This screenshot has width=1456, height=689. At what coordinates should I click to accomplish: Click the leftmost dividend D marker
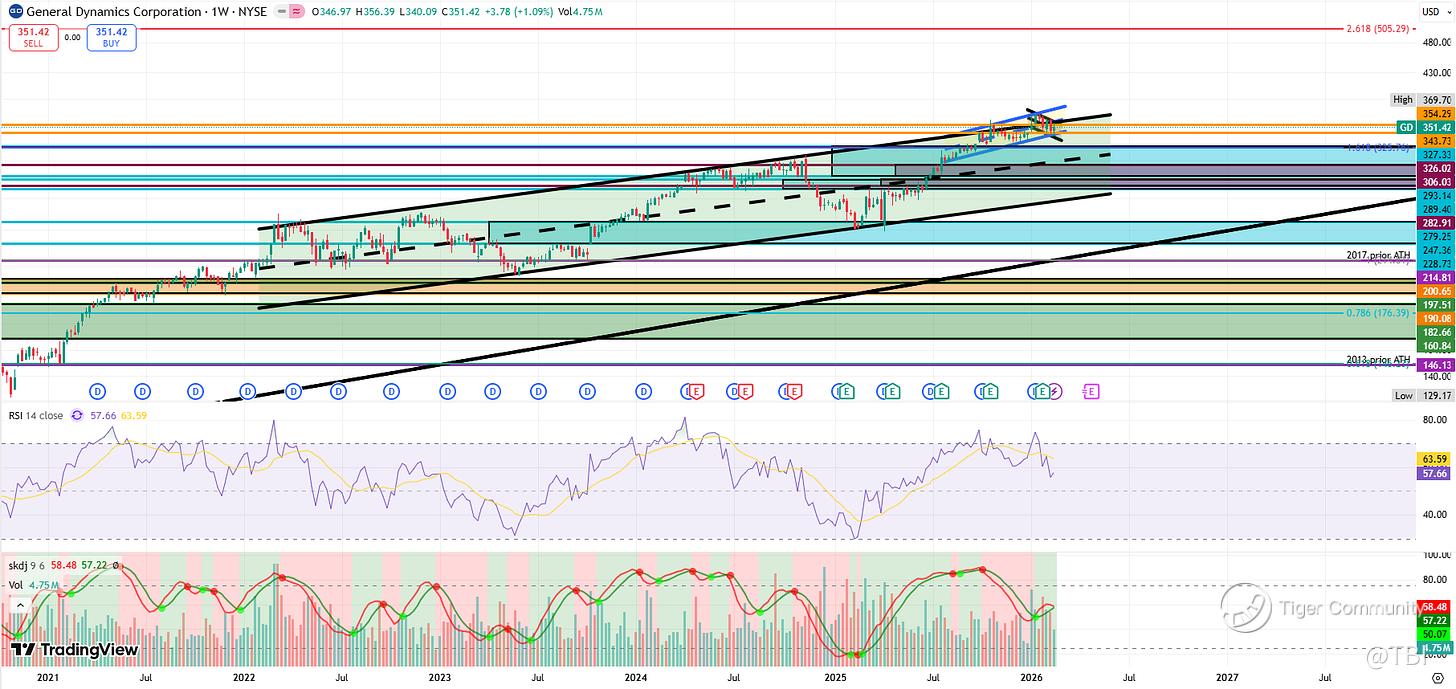click(97, 391)
